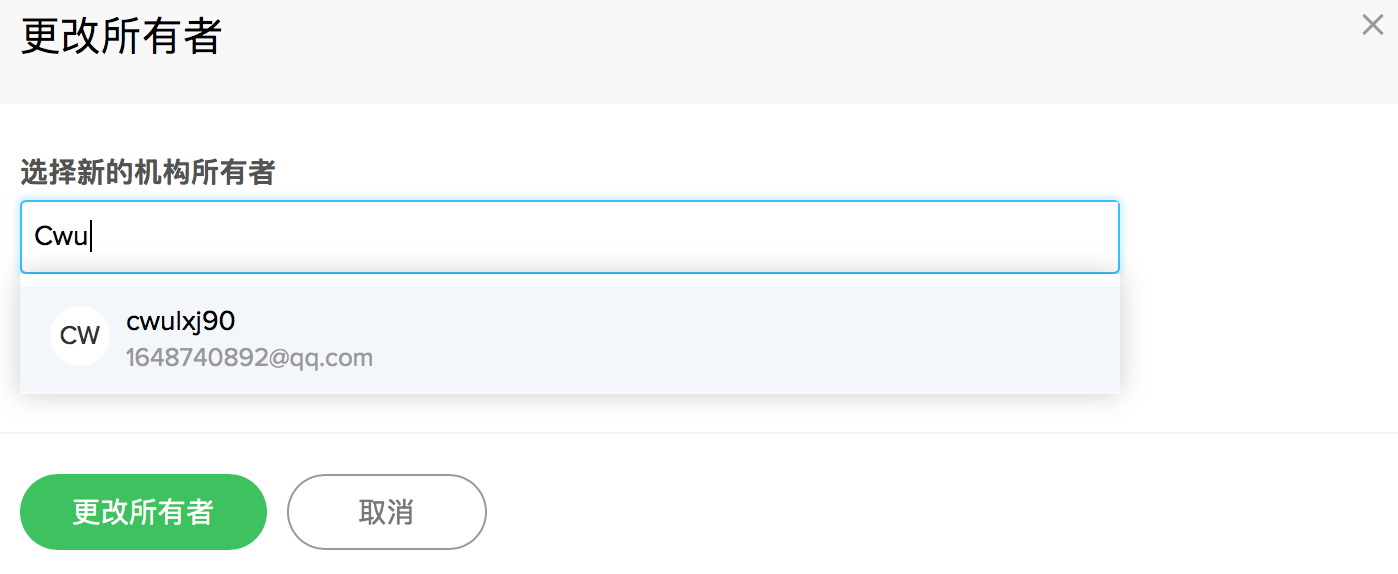Viewport: 1398px width, 574px height.
Task: Focus the new owner search field
Action: (x=569, y=237)
